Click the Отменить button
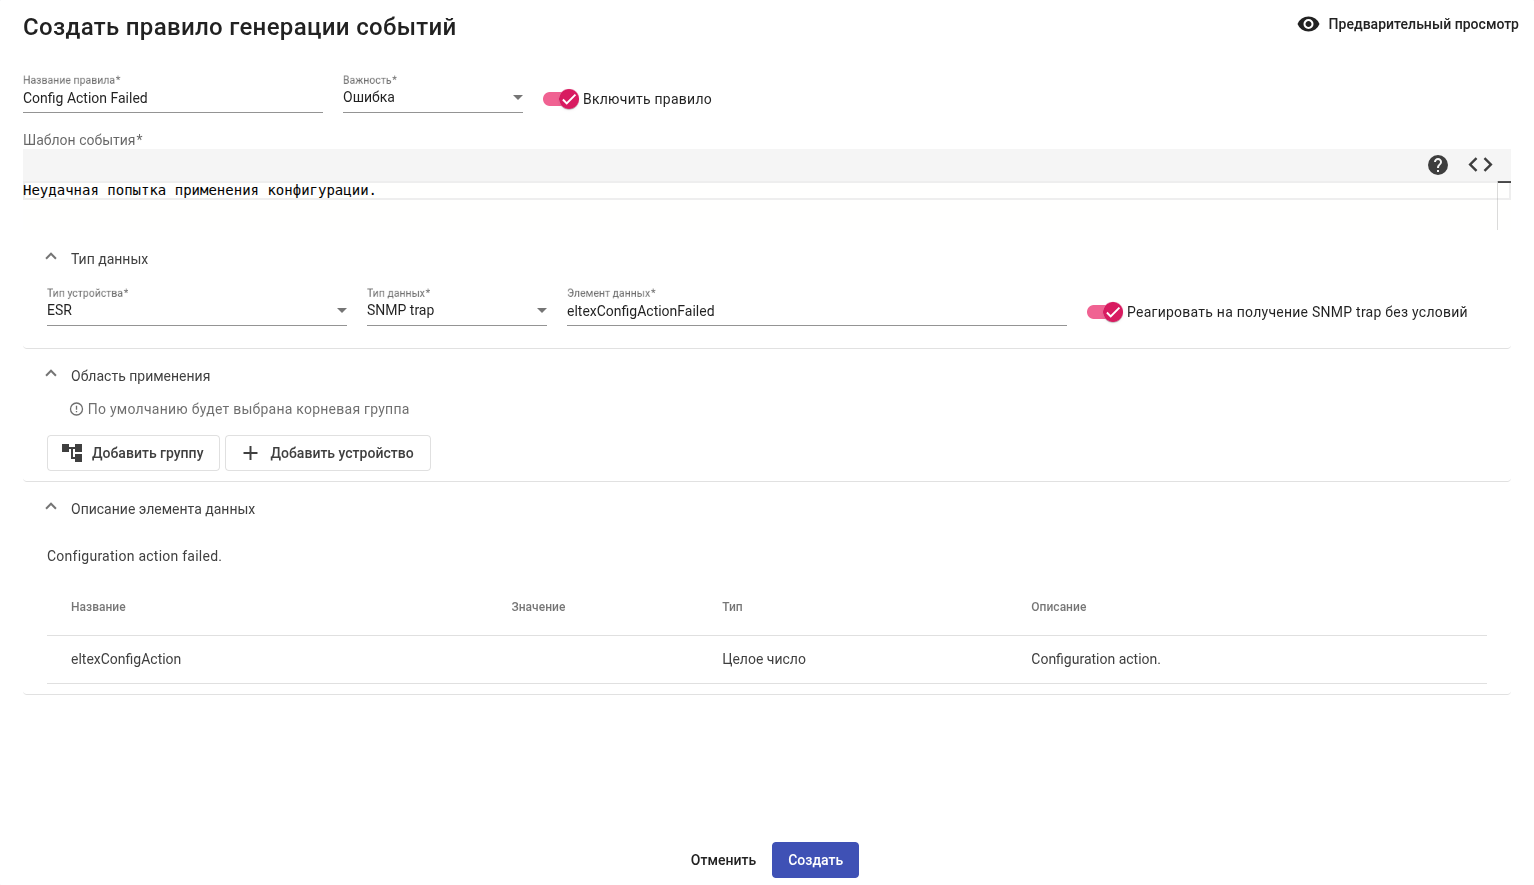This screenshot has height=885, width=1534. pyautogui.click(x=723, y=860)
